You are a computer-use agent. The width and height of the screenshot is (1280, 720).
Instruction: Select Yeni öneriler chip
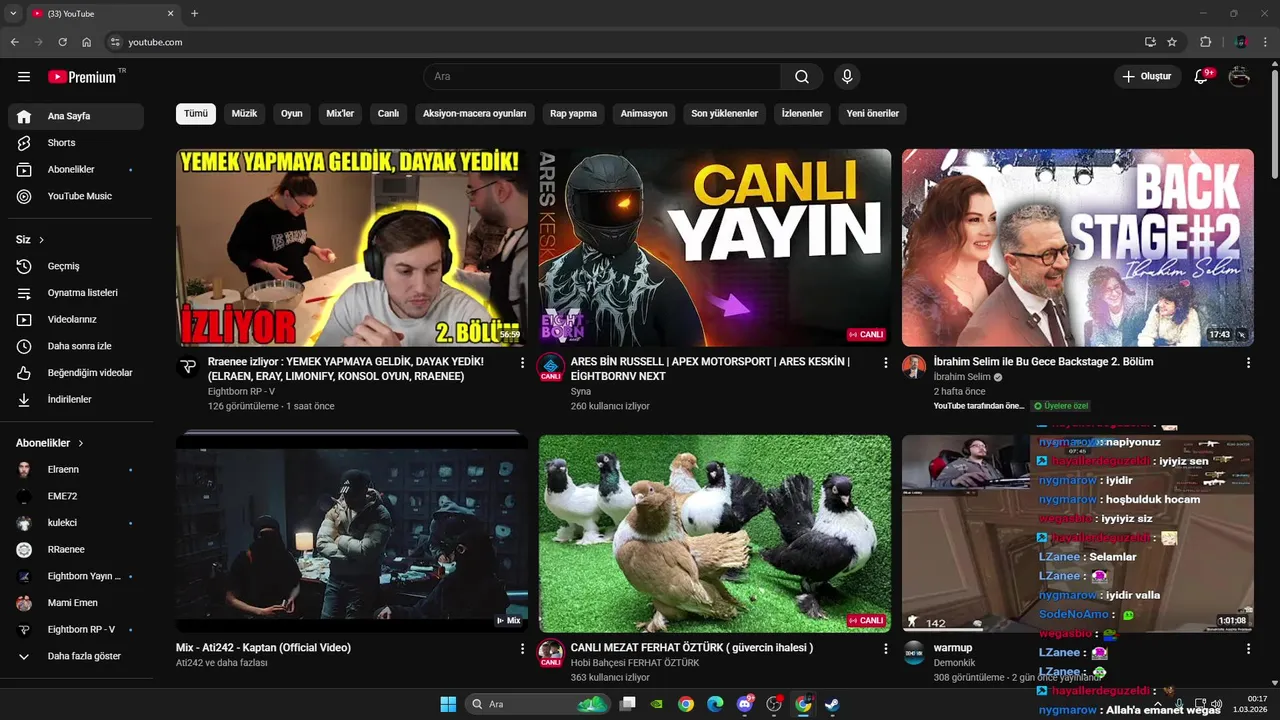tap(873, 114)
